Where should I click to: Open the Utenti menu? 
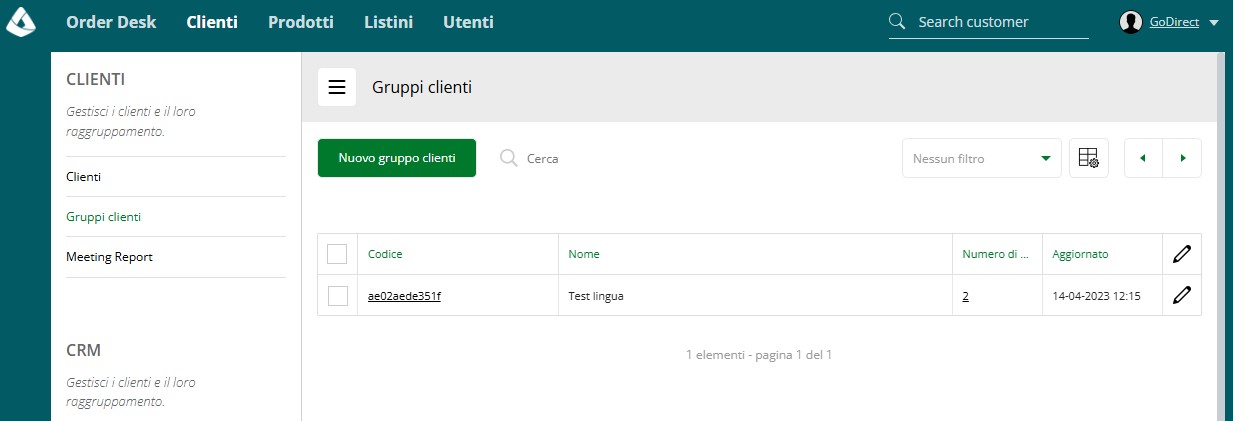click(468, 22)
